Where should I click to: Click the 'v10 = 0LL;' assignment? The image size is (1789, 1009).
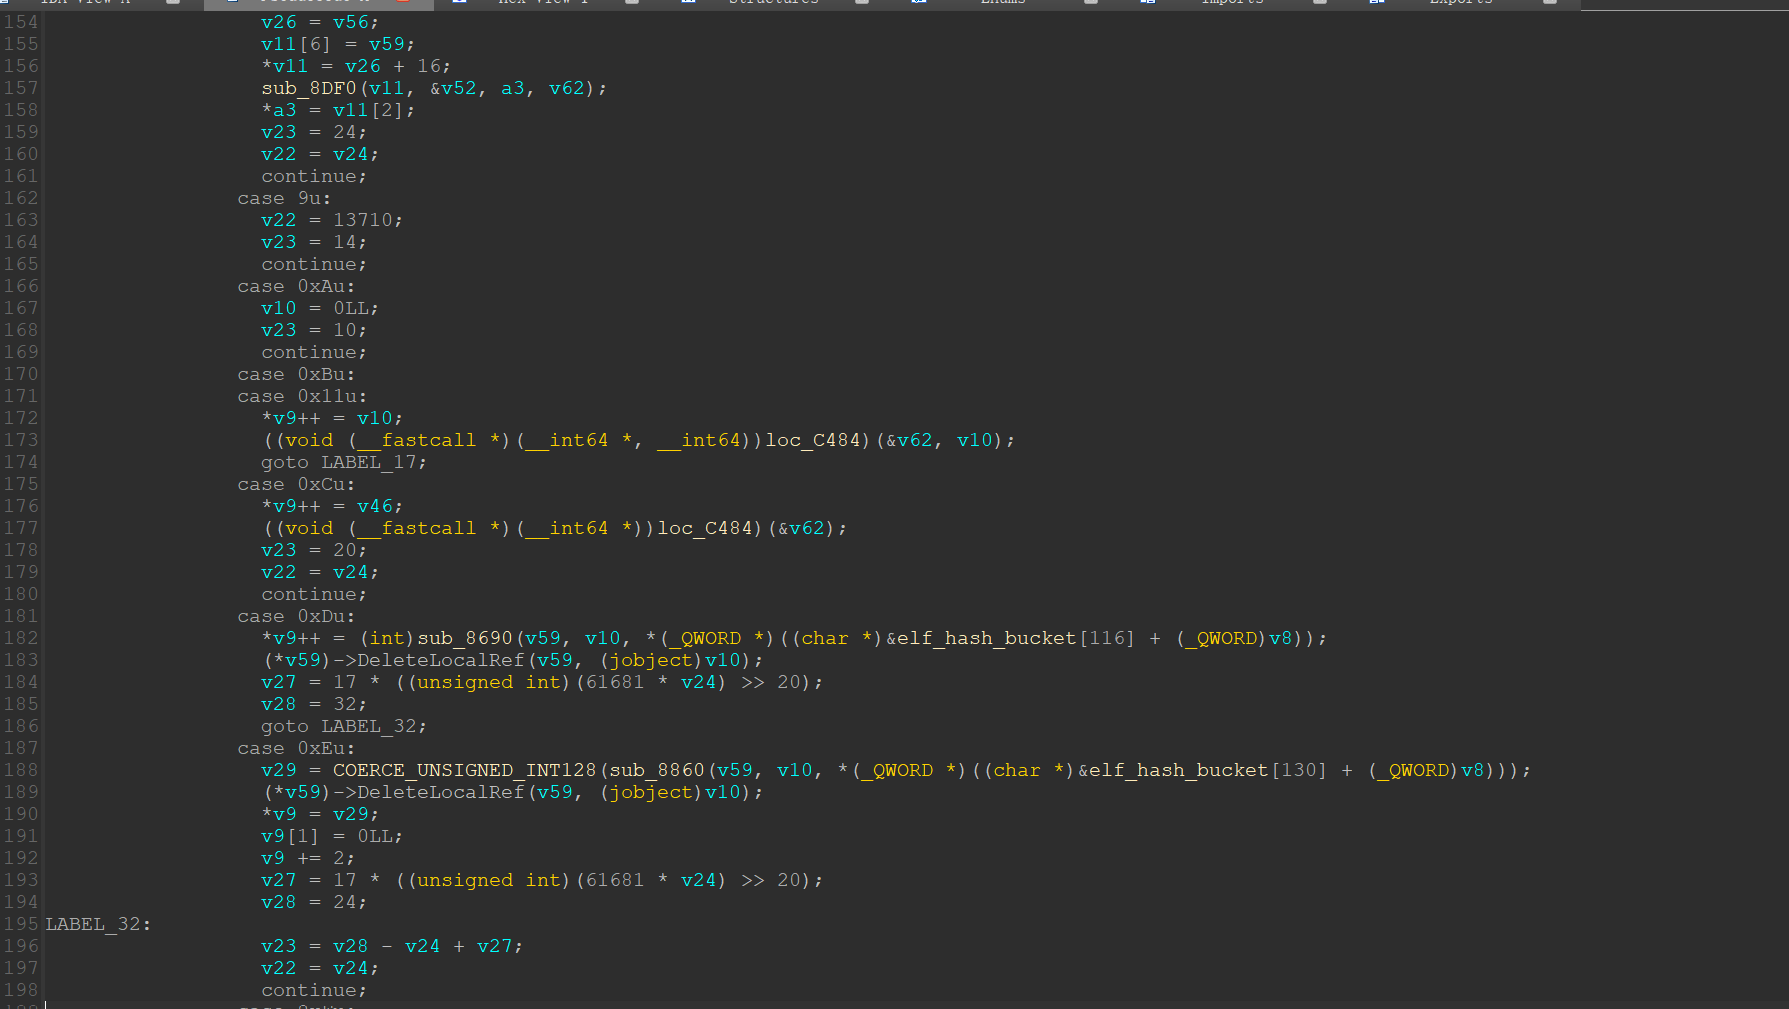(320, 308)
